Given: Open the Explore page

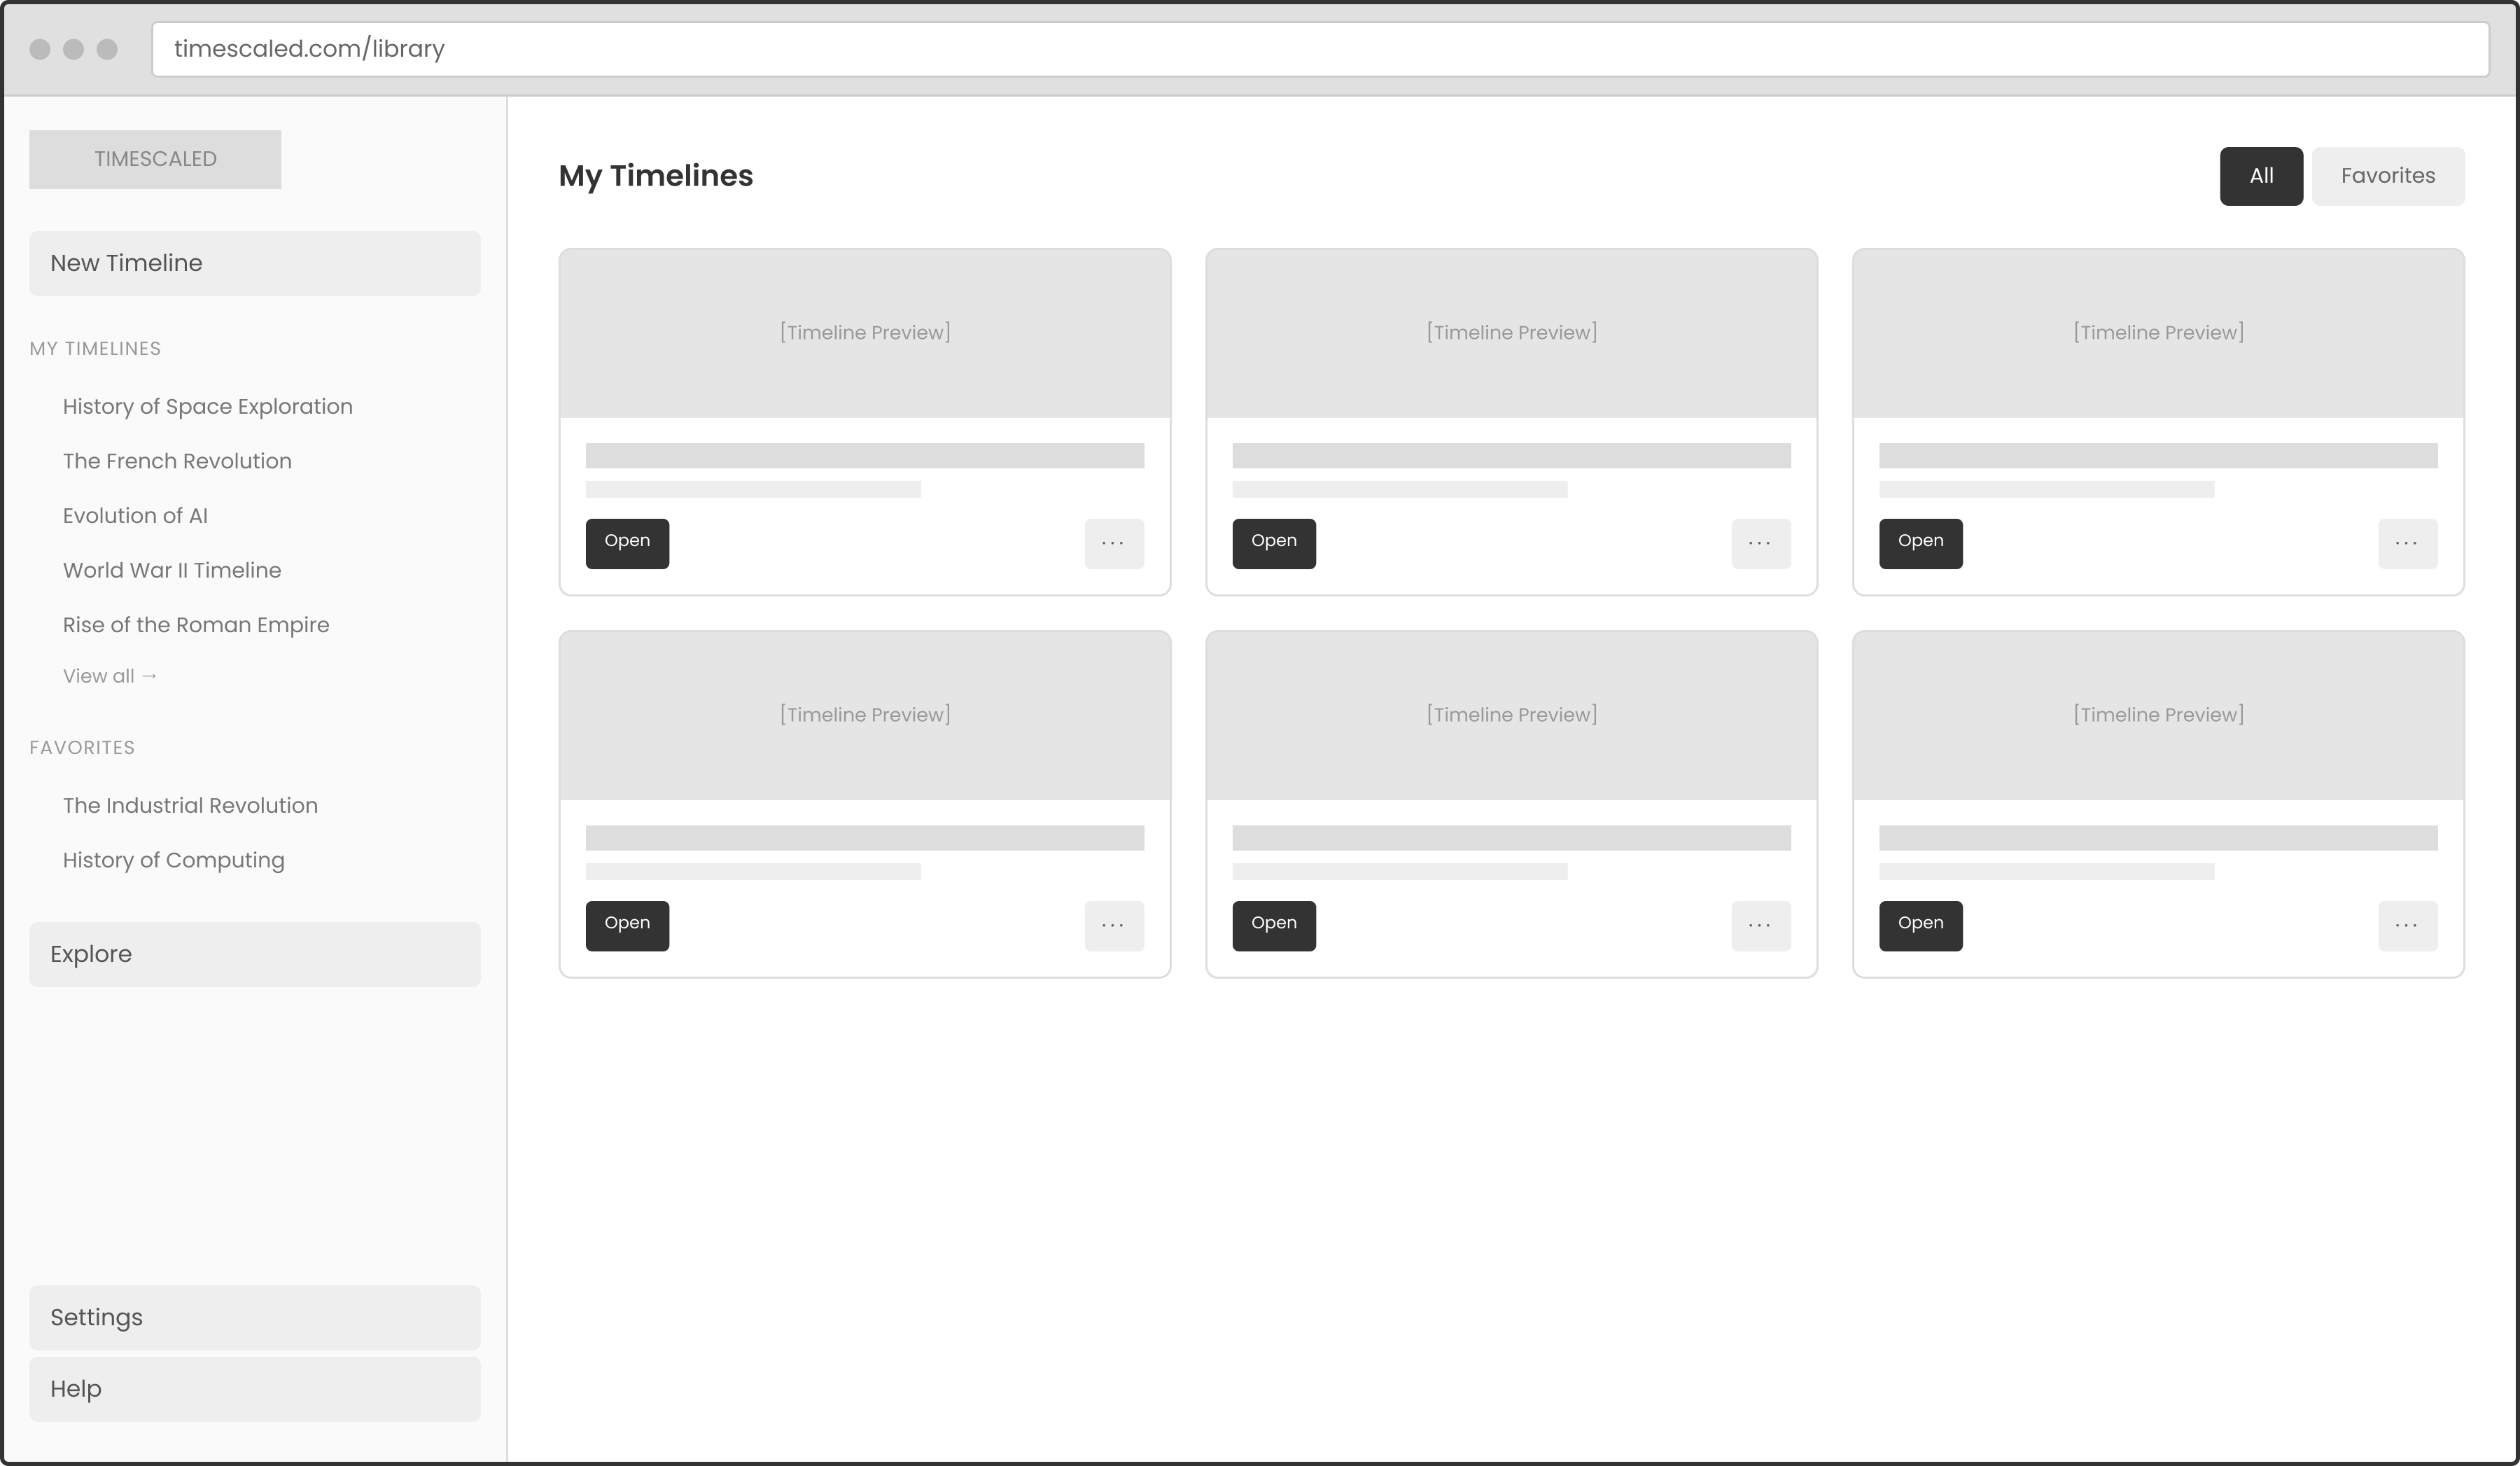Looking at the screenshot, I should click(x=91, y=953).
